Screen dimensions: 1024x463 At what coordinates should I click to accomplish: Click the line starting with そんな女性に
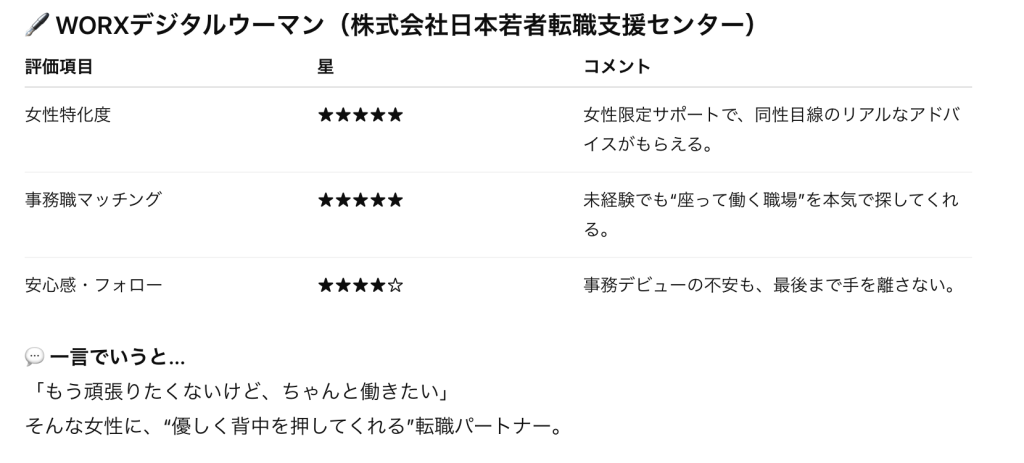point(295,415)
